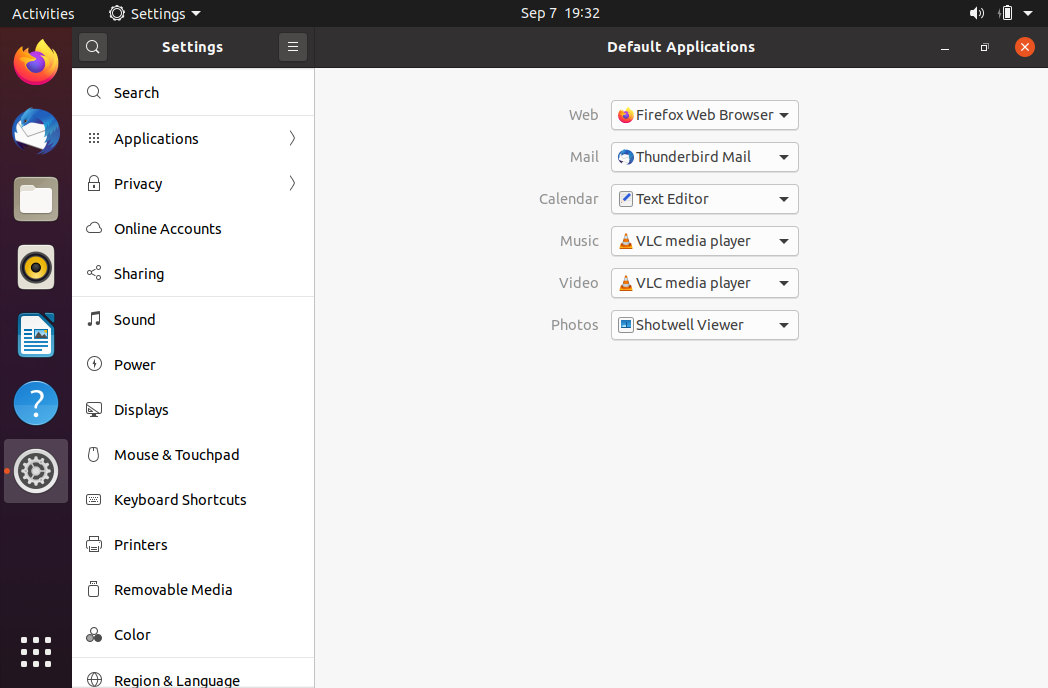Click the Displays monitor icon in sidebar
The width and height of the screenshot is (1048, 688).
click(x=94, y=409)
